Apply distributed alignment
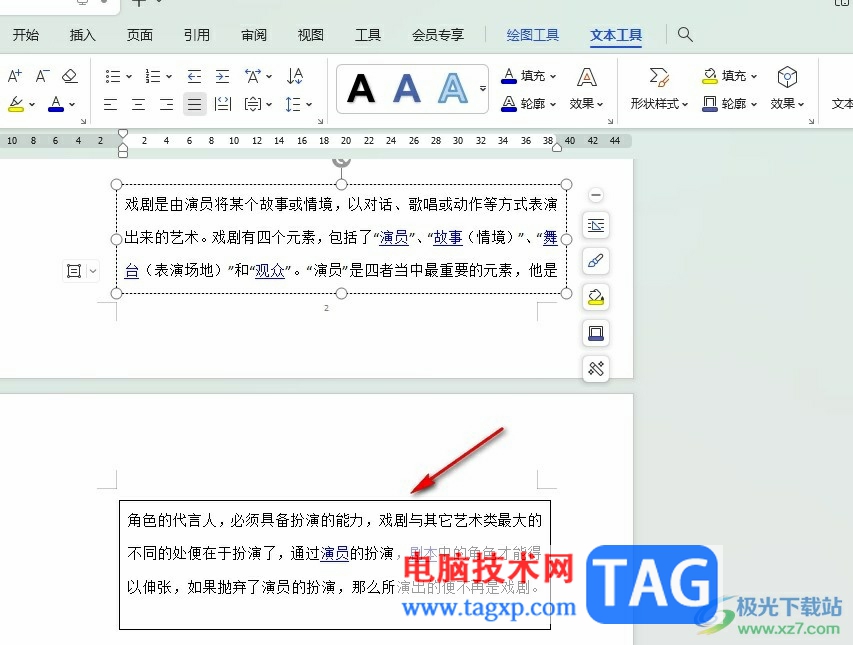Image resolution: width=853 pixels, height=645 pixels. (x=223, y=104)
